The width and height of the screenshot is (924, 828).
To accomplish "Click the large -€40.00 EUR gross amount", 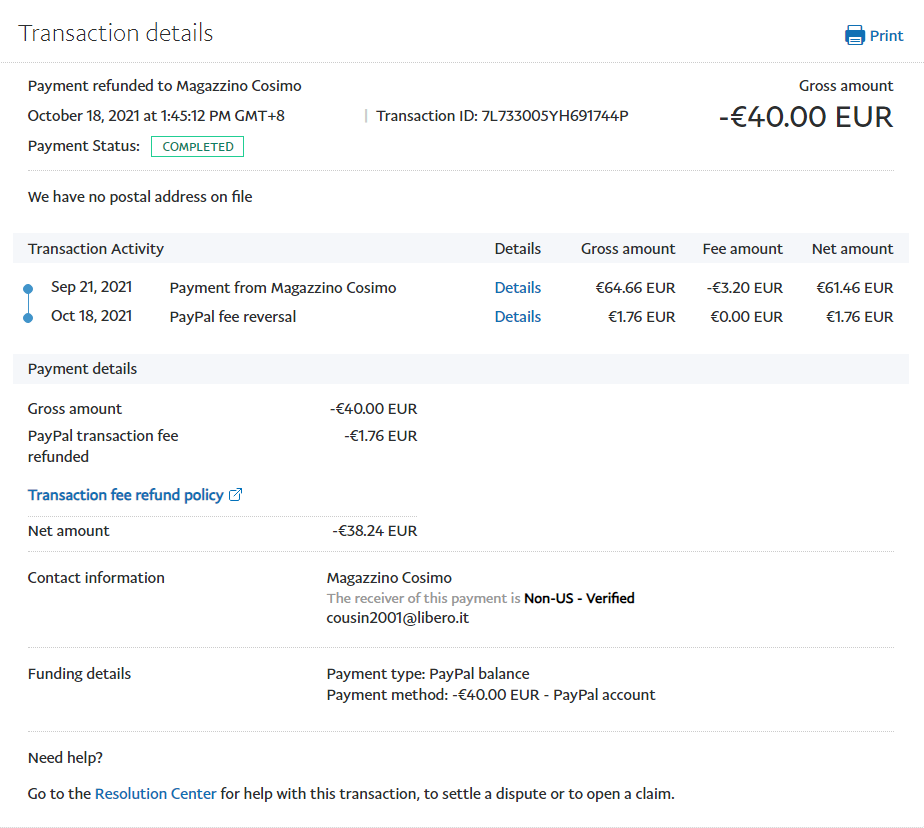I will [805, 117].
